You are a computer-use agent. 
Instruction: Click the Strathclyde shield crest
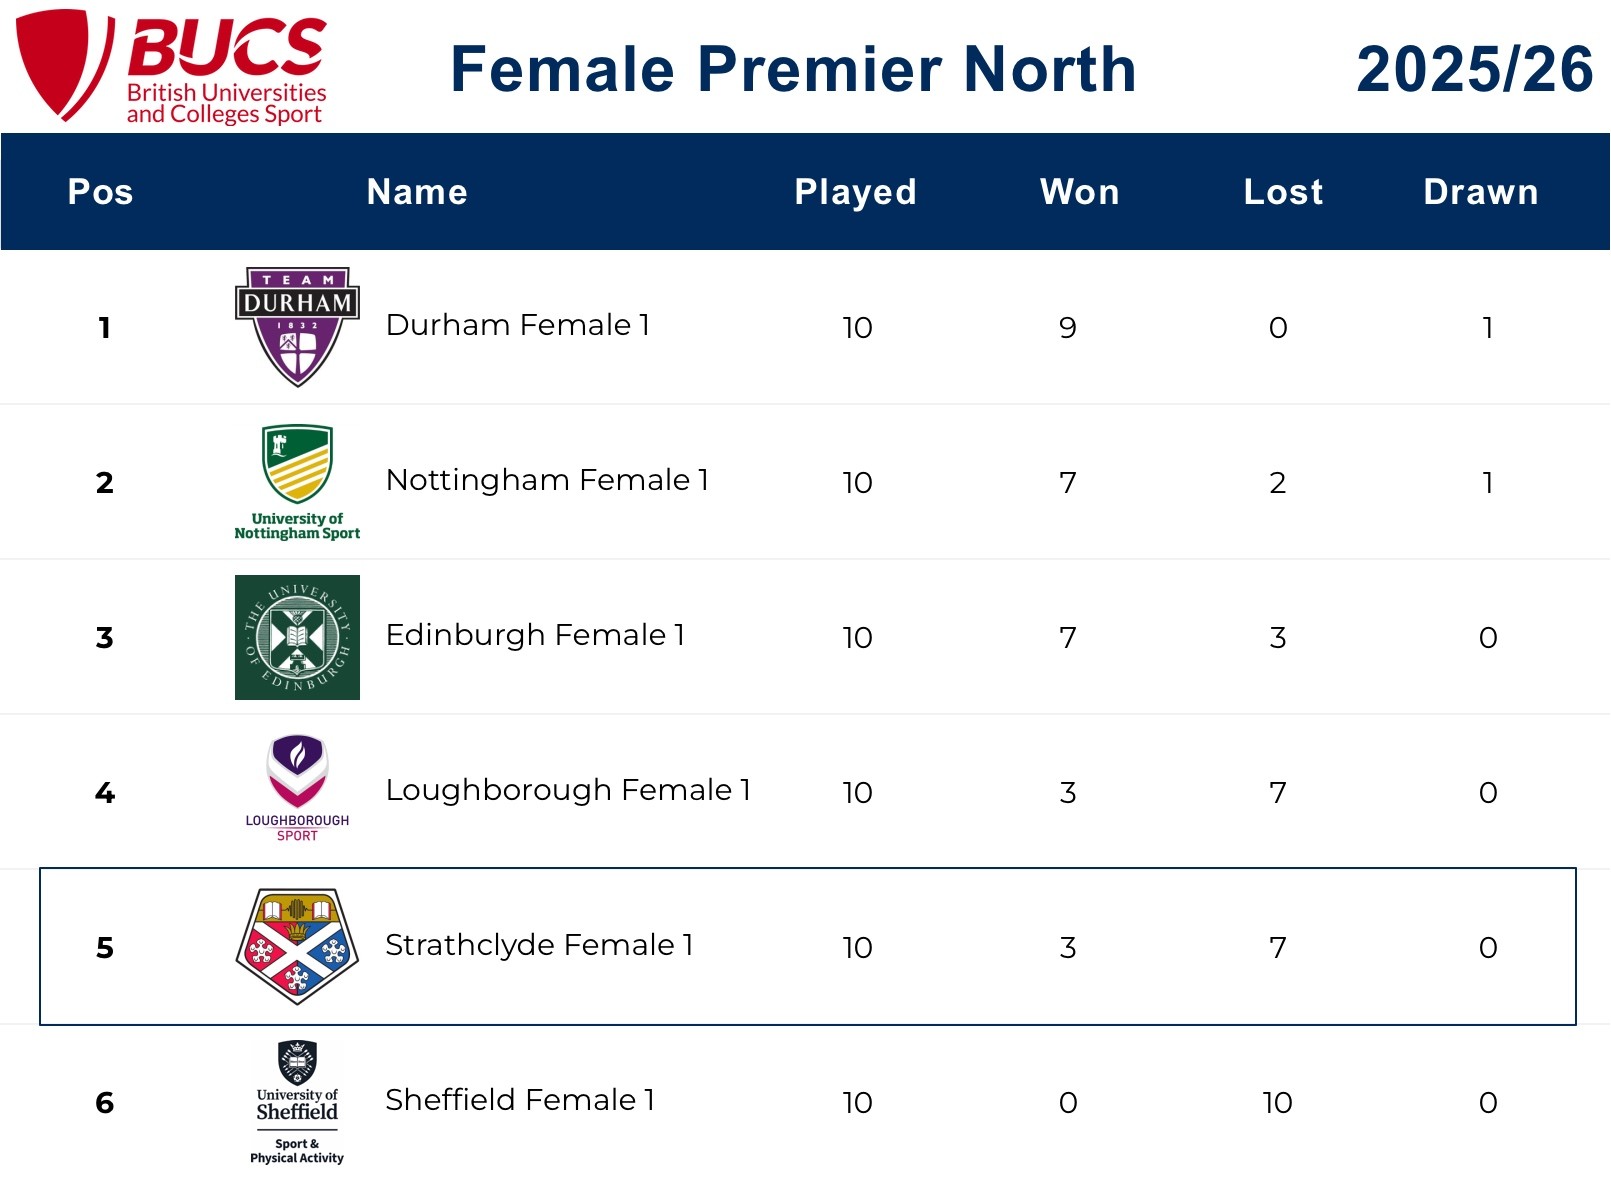tap(297, 945)
